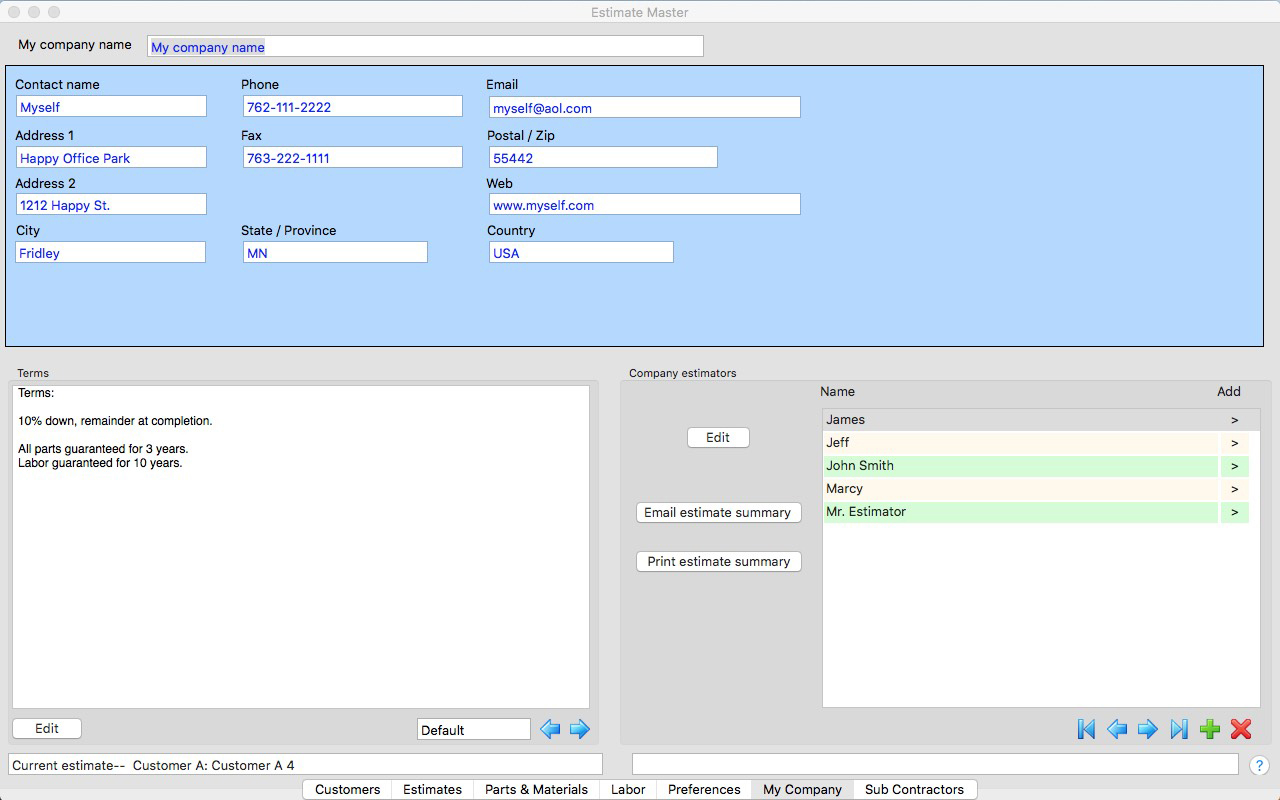
Task: Open the Parts & Materials tab
Action: pos(536,789)
